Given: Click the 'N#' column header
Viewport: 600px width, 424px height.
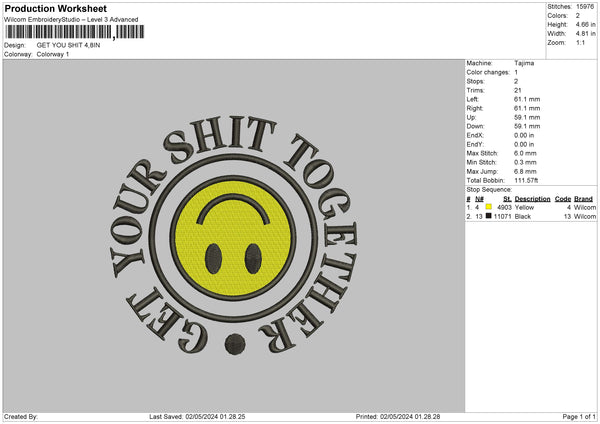Looking at the screenshot, I should (479, 199).
